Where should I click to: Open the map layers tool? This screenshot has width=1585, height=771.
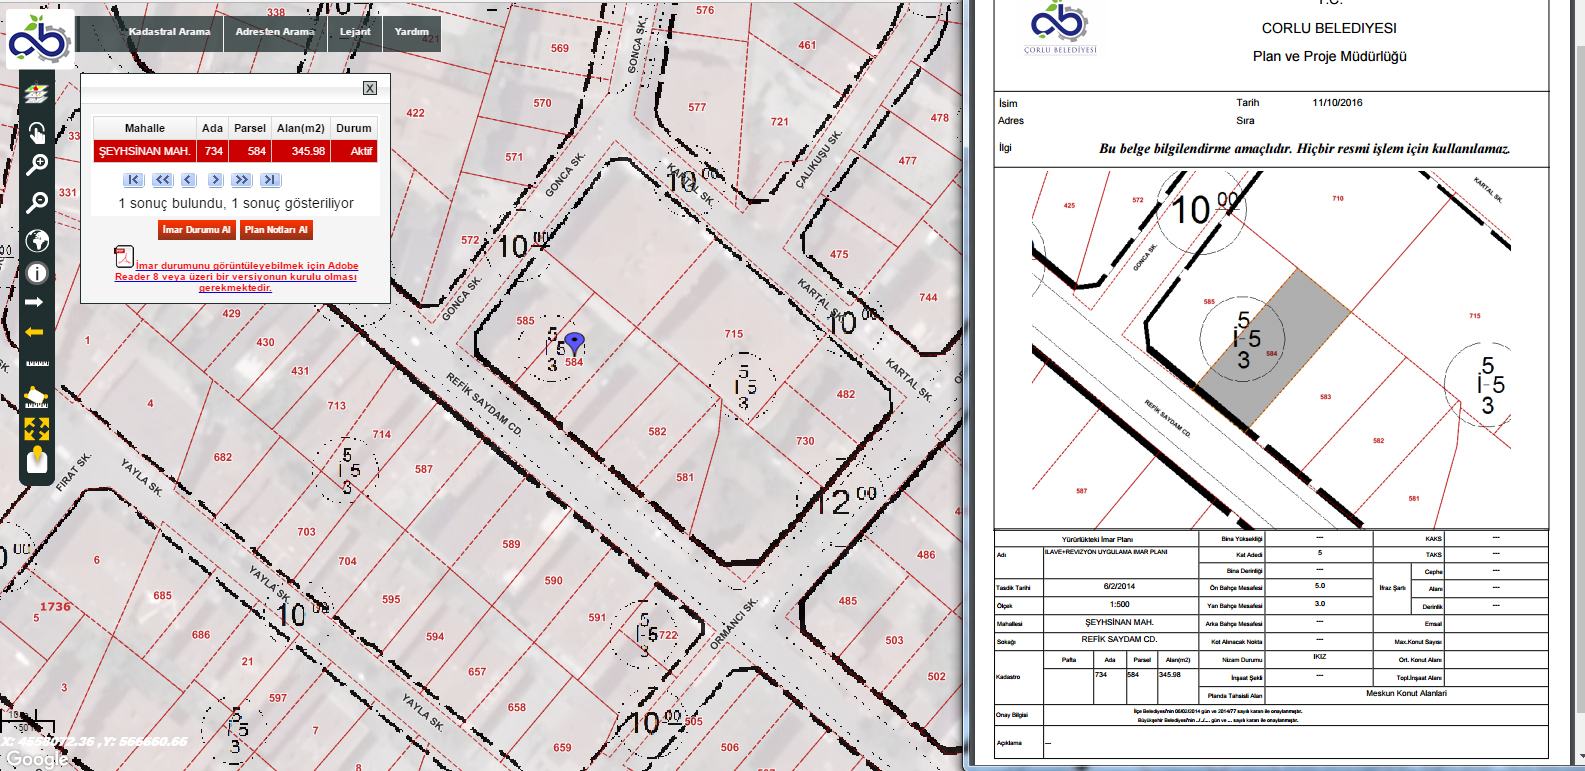coord(36,94)
